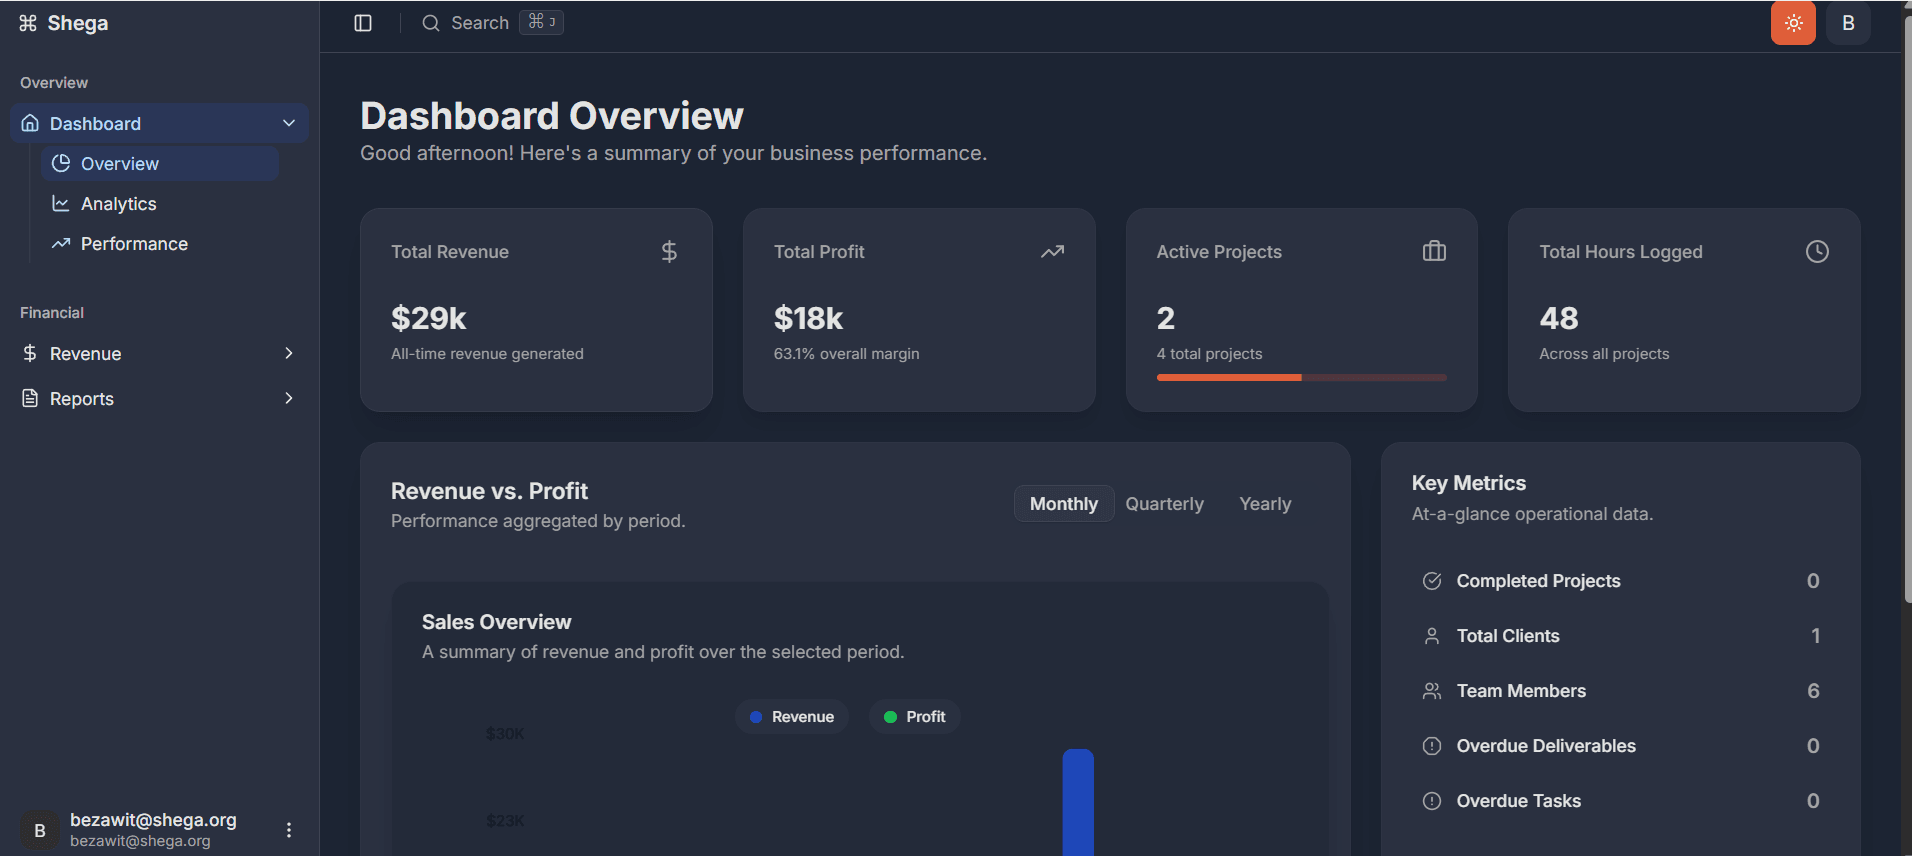Click the page vertical scrollbar
The height and width of the screenshot is (856, 1912).
[x=1906, y=310]
